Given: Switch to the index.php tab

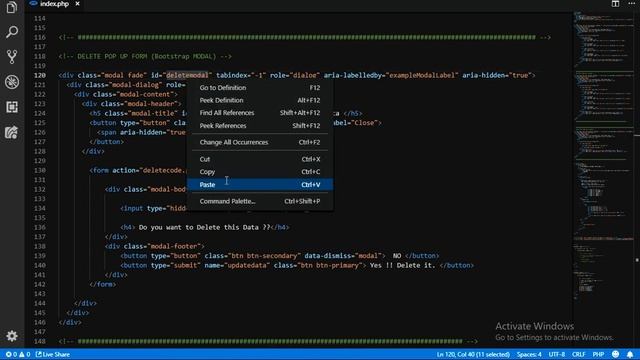Looking at the screenshot, I should [54, 4].
